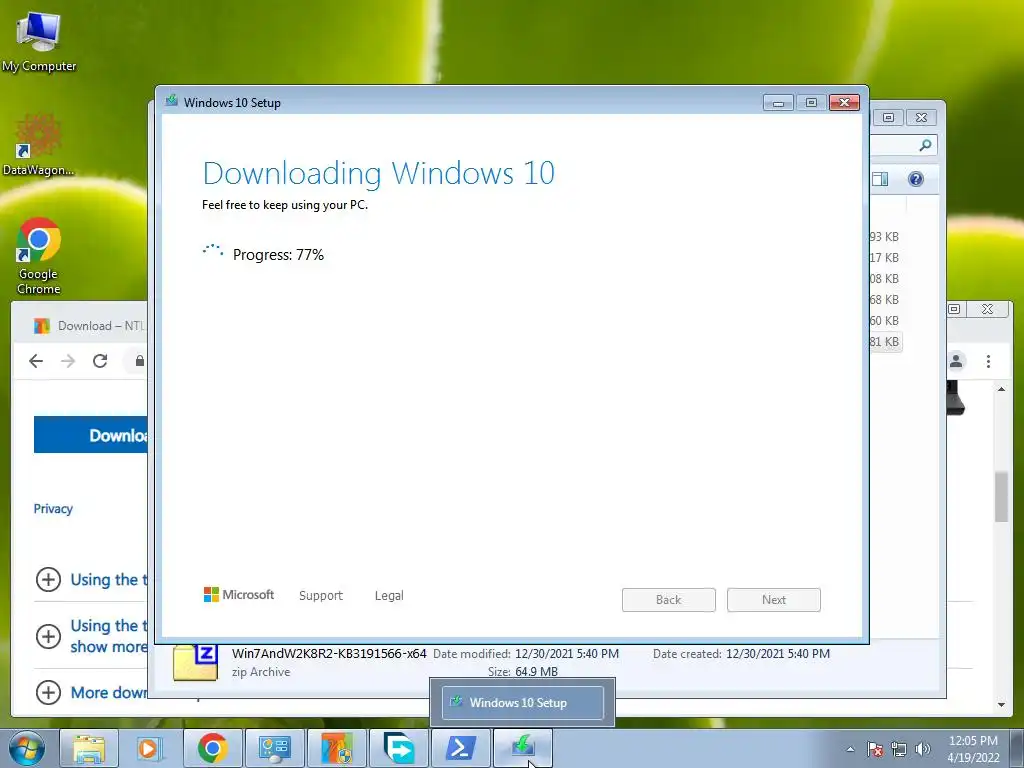
Task: Click the Chrome forward arrow button
Action: tap(68, 360)
